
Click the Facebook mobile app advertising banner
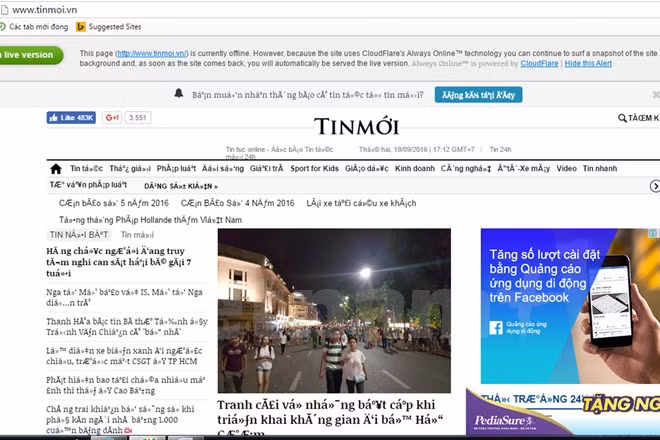[x=570, y=306]
